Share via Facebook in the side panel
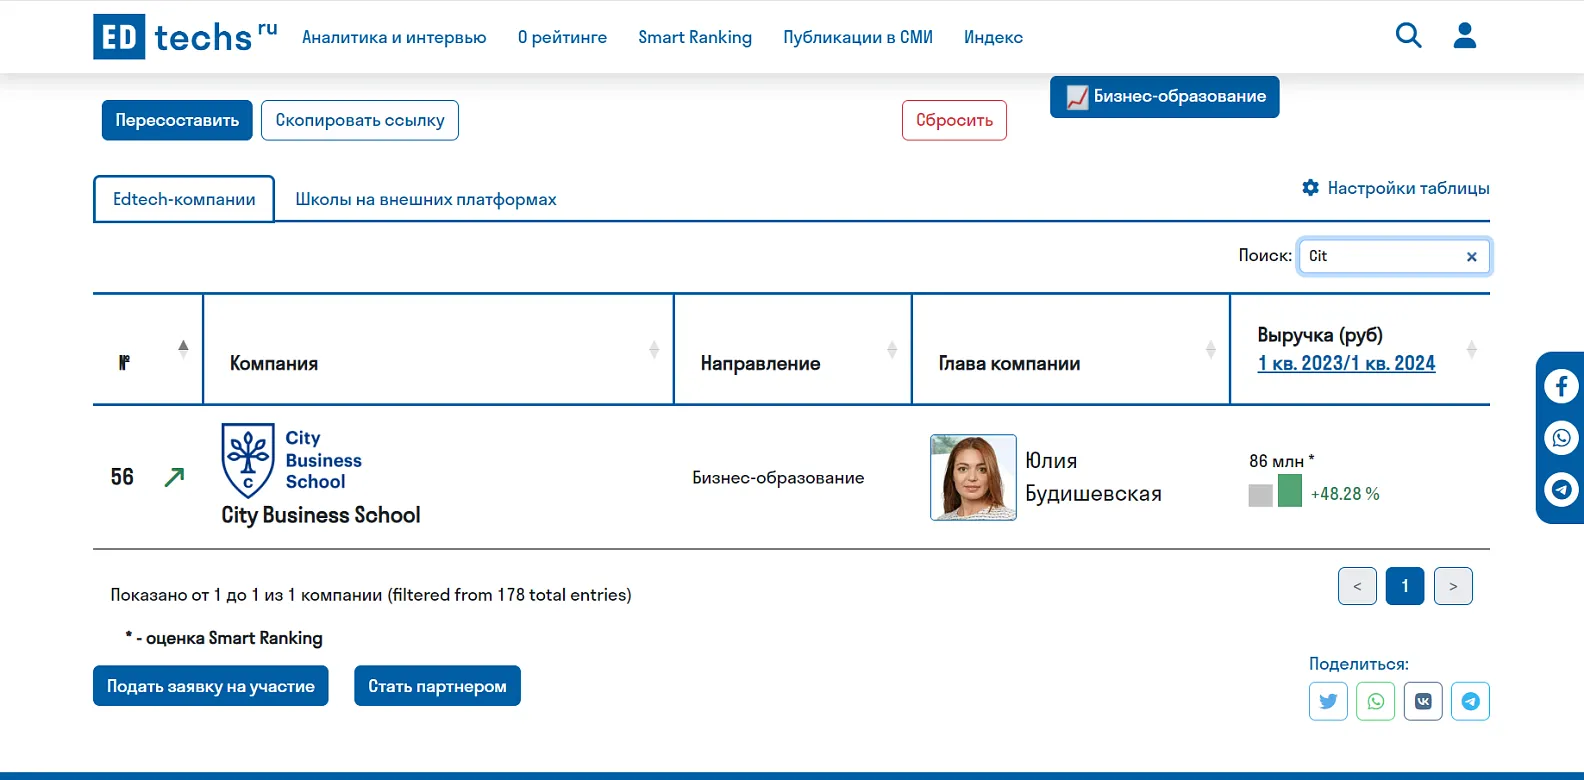Screen dimensions: 1584x780 coord(1561,386)
